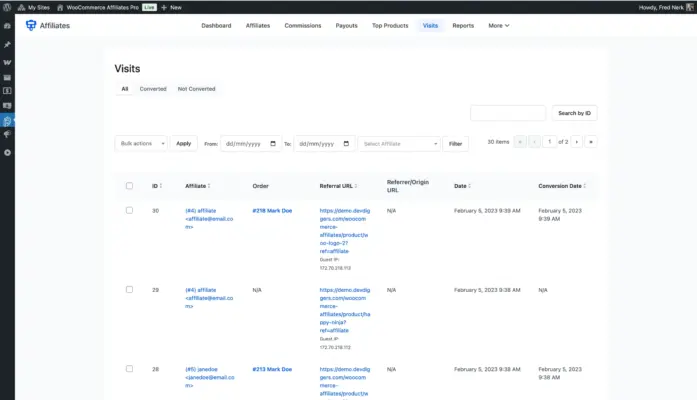Show Not Converted visits filter
Screen dimensions: 697x400
tap(196, 89)
